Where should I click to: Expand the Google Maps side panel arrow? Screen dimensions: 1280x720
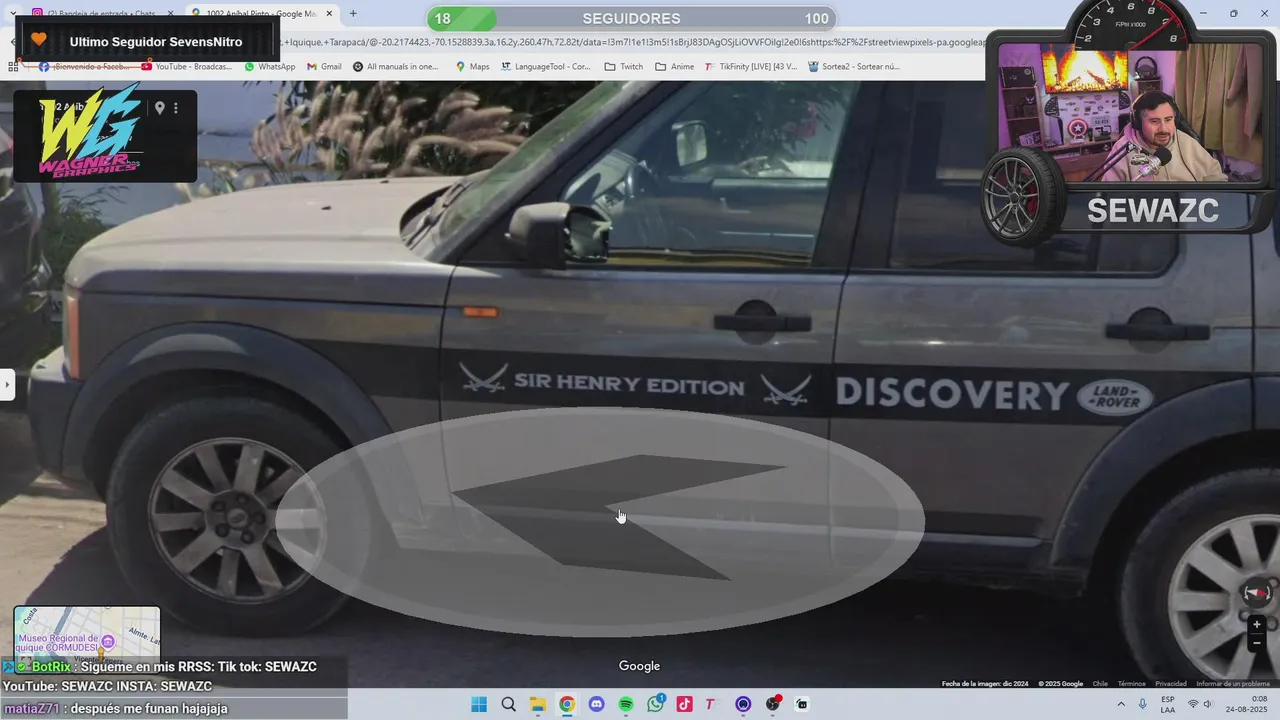point(7,384)
